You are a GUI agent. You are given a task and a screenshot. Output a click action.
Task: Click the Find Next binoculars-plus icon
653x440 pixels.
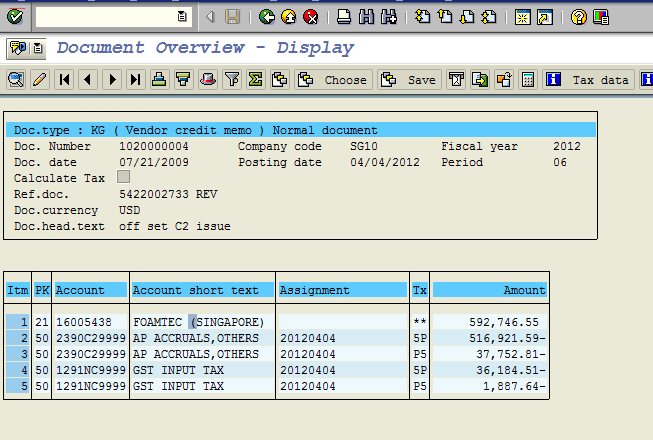389,17
